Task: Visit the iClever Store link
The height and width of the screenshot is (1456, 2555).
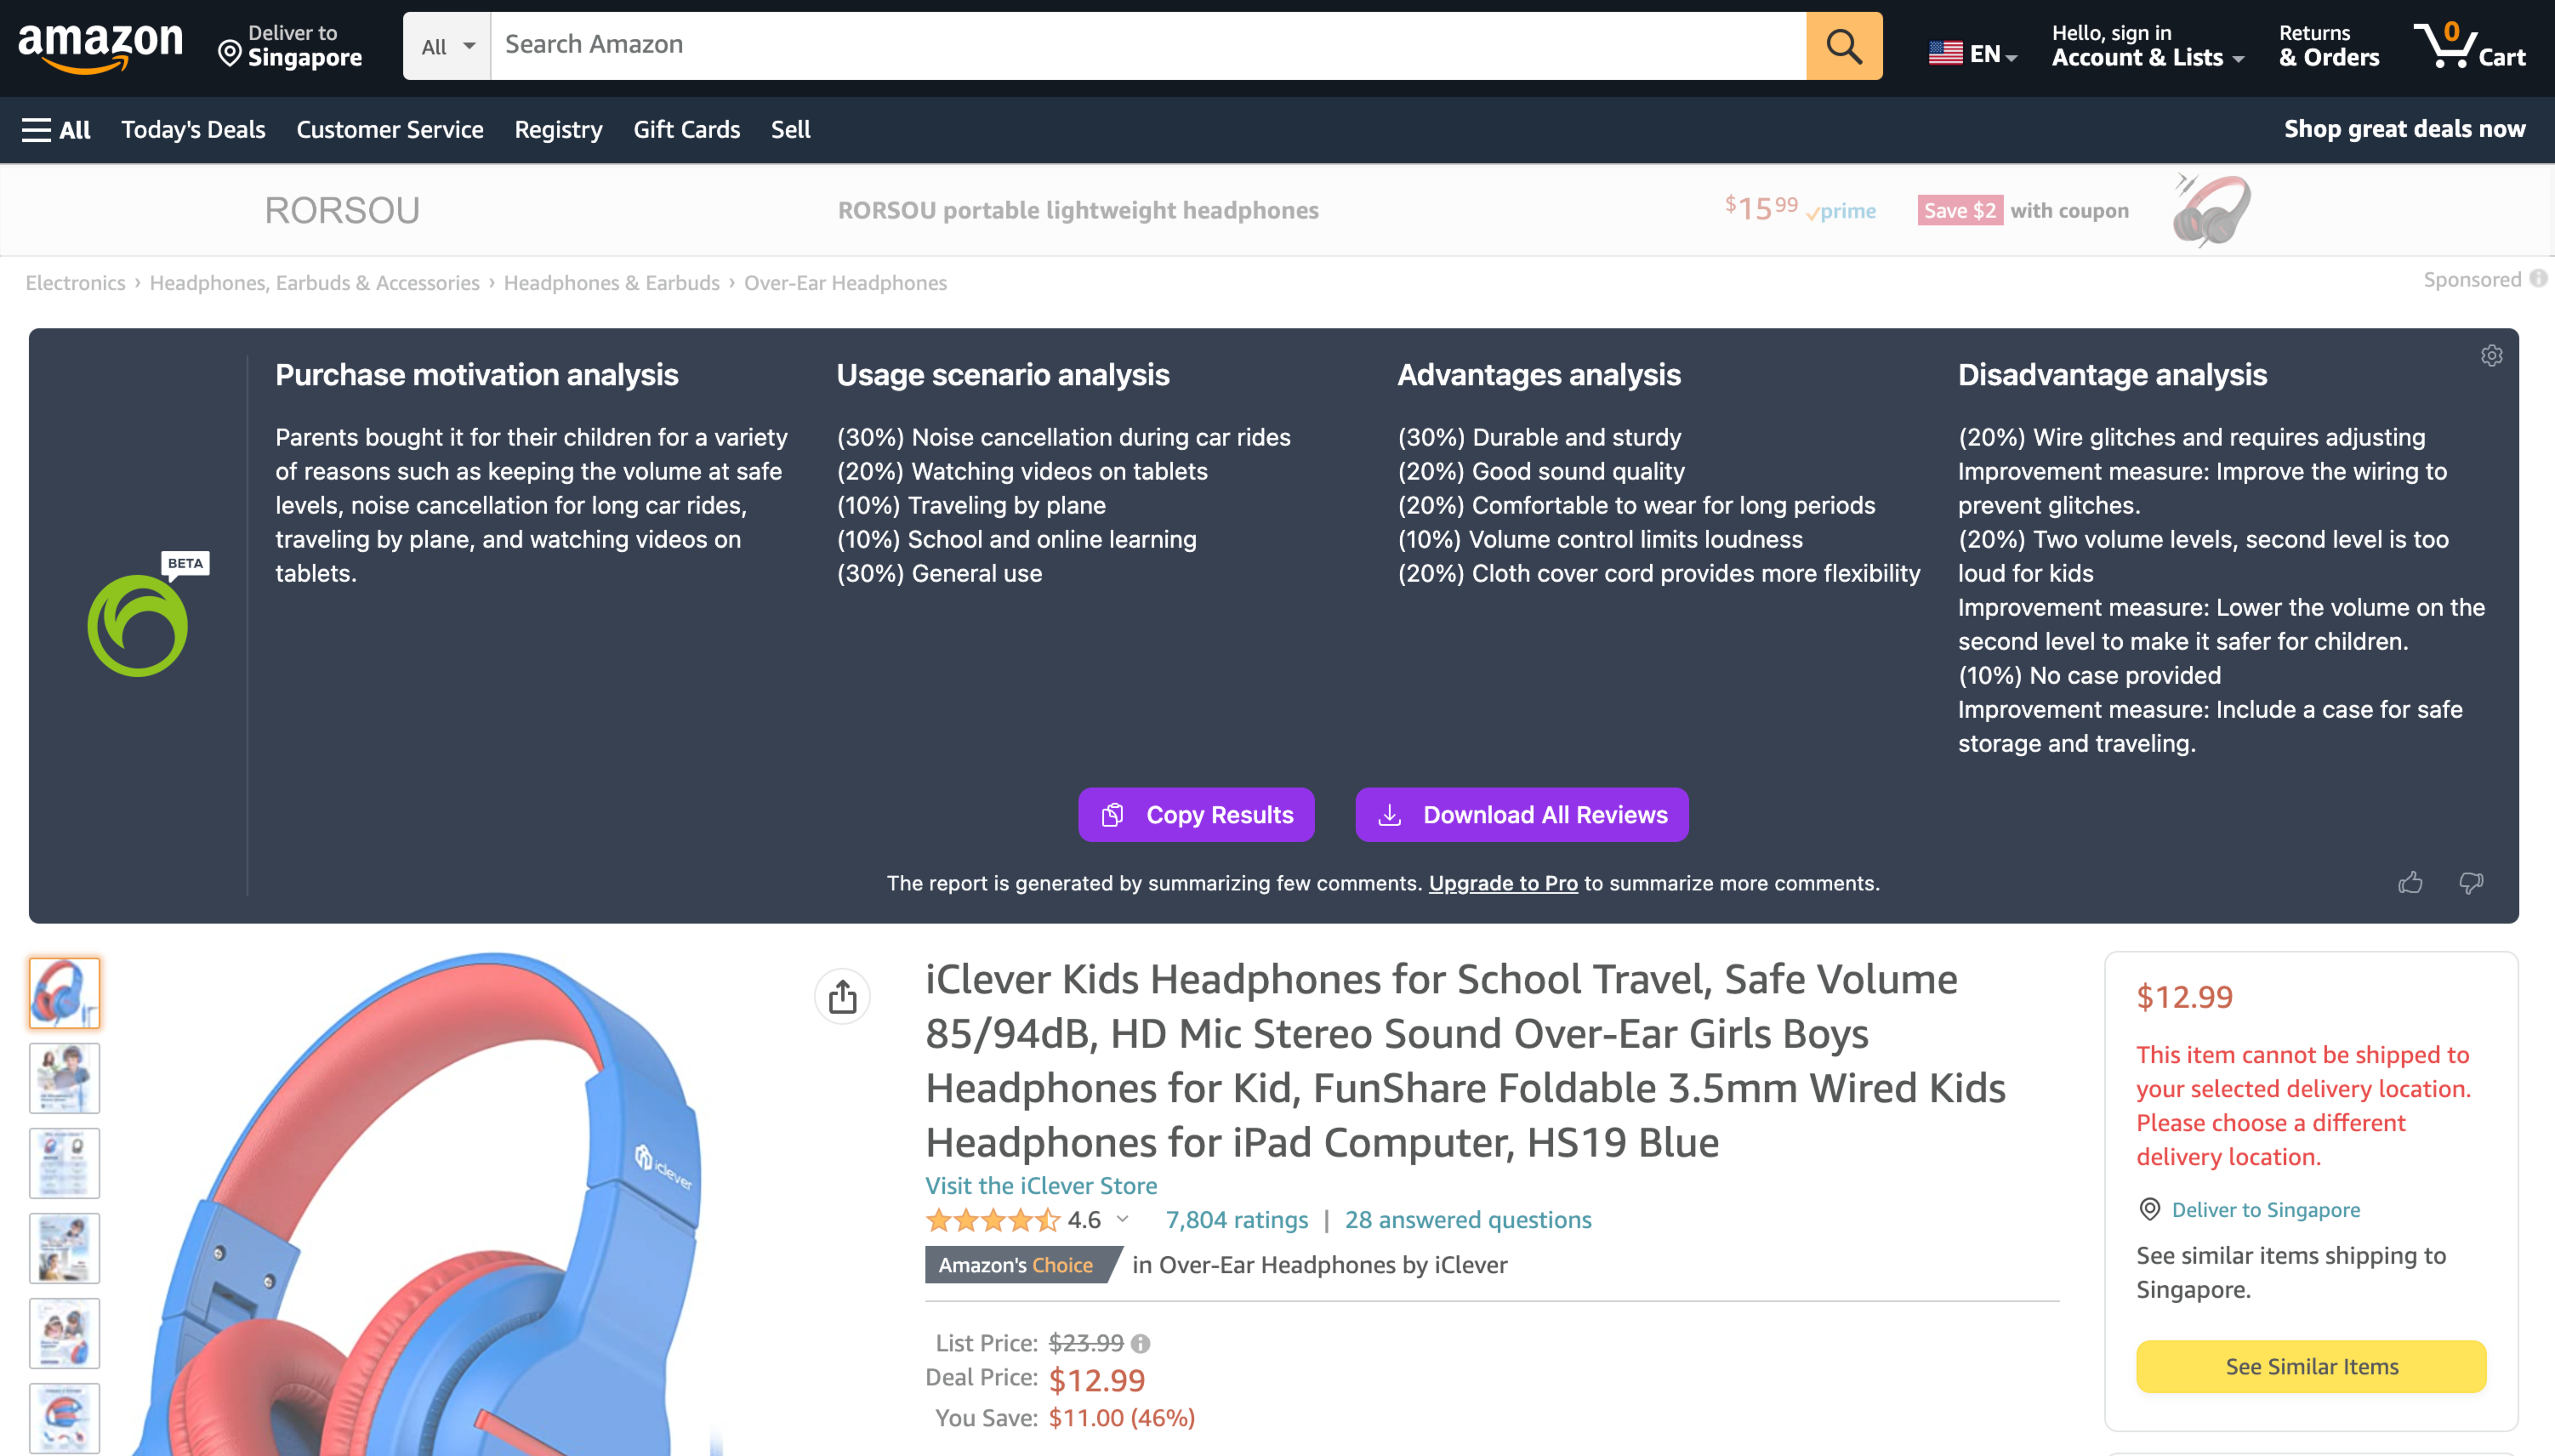Action: pos(1041,1186)
